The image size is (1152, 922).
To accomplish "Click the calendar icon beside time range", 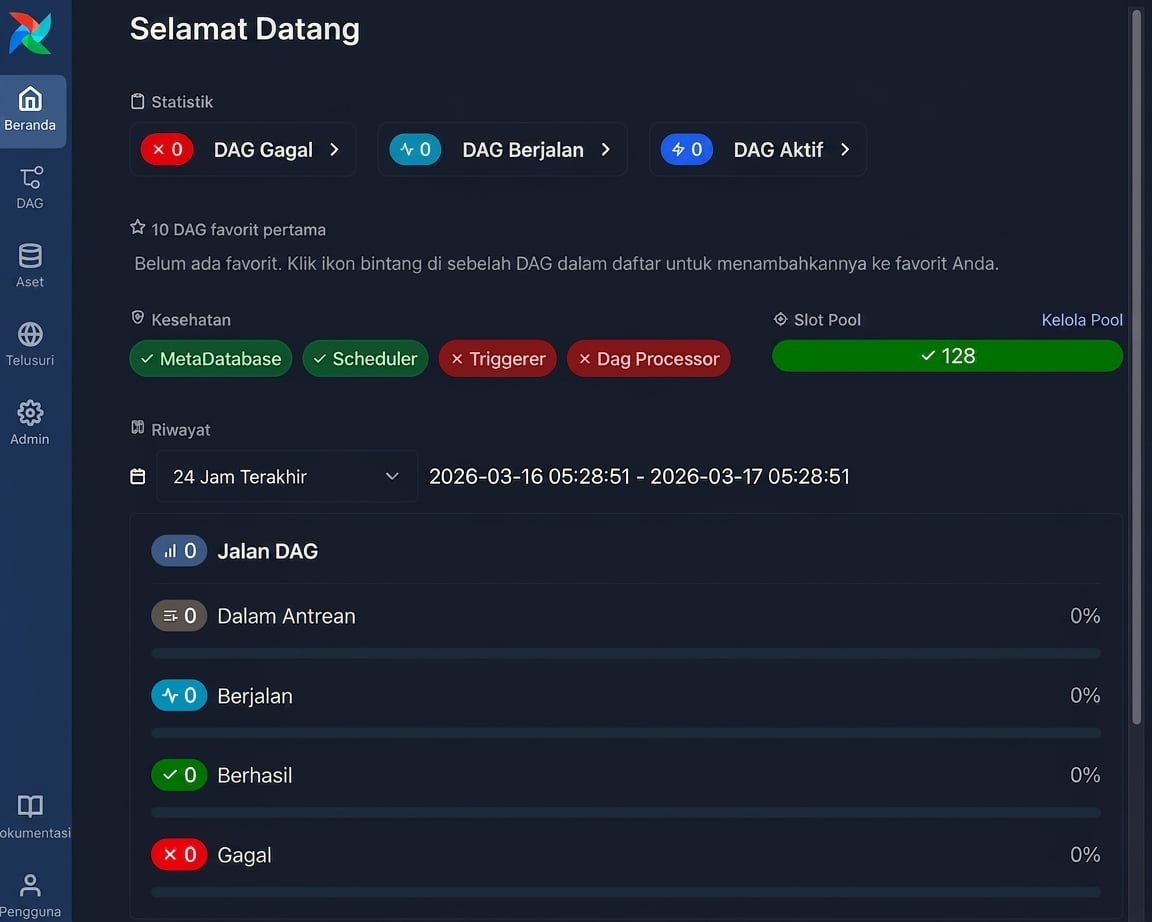I will [x=137, y=477].
